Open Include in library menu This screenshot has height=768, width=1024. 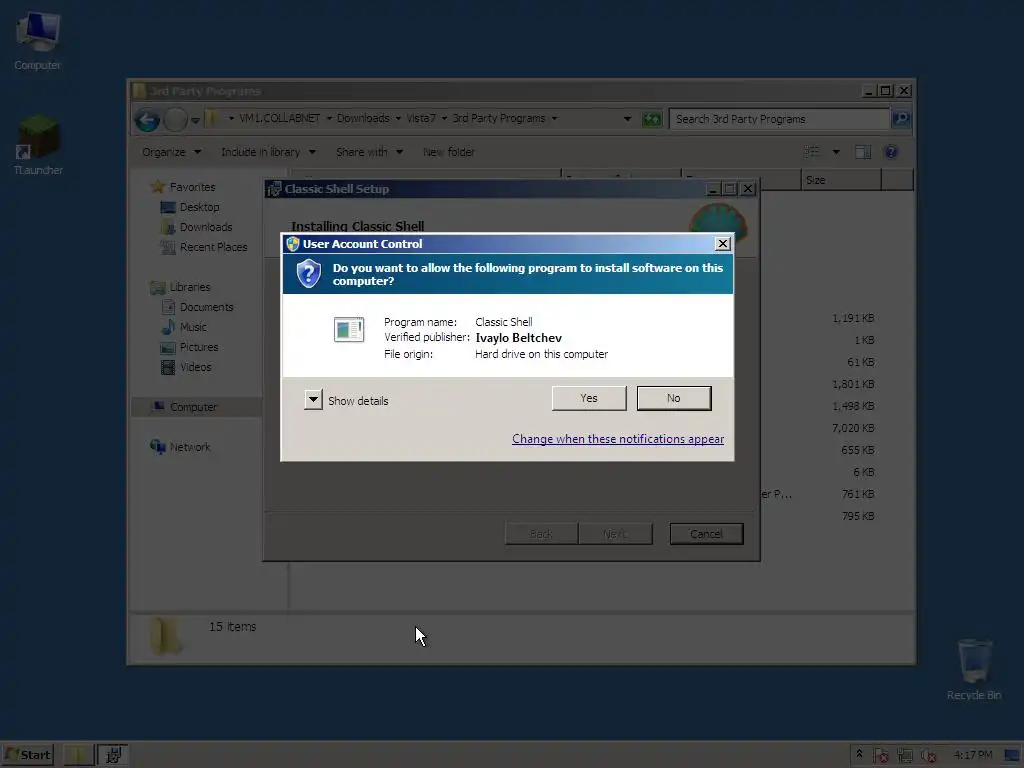(268, 152)
